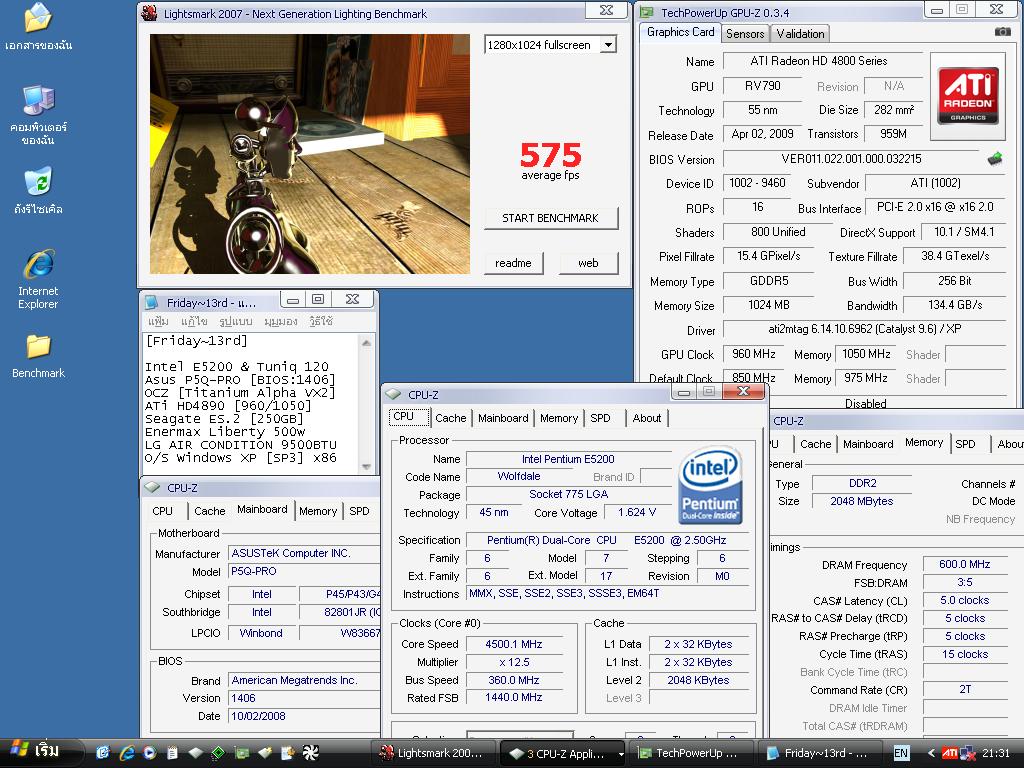1024x768 pixels.
Task: Click the Notepad scrollbar up arrow
Action: tap(366, 342)
